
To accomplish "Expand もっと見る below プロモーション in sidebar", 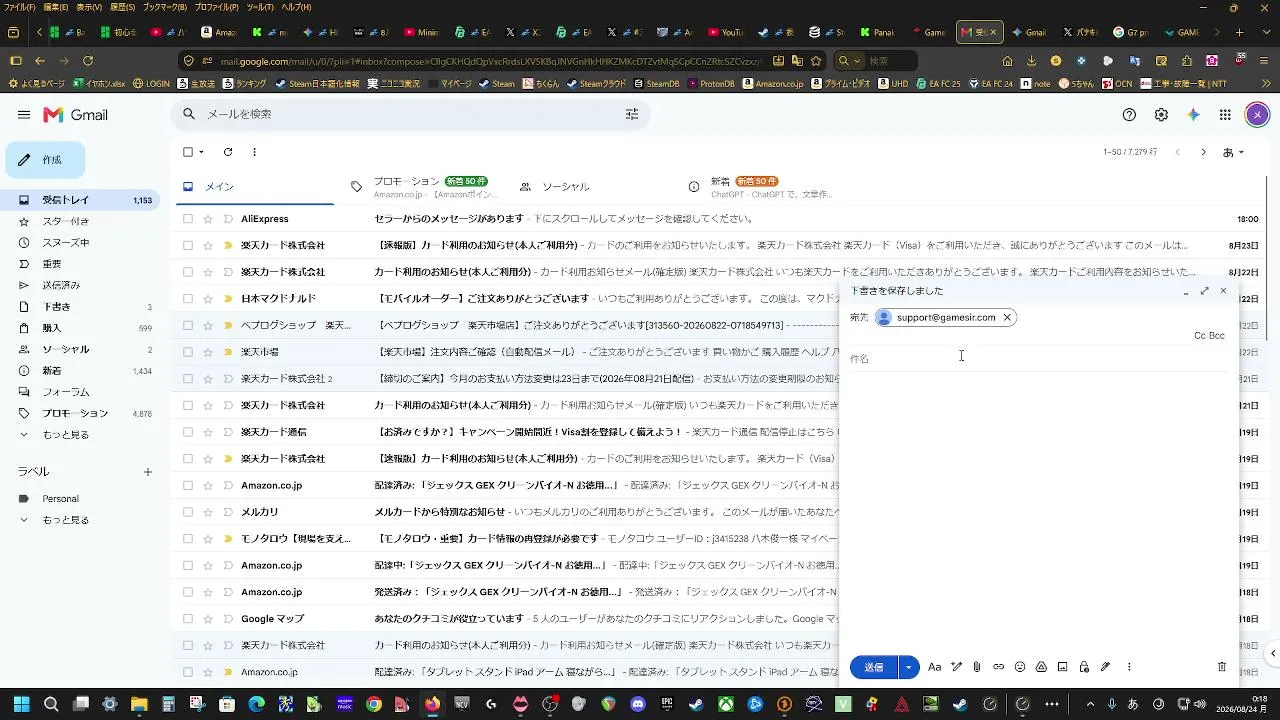I will click(65, 435).
